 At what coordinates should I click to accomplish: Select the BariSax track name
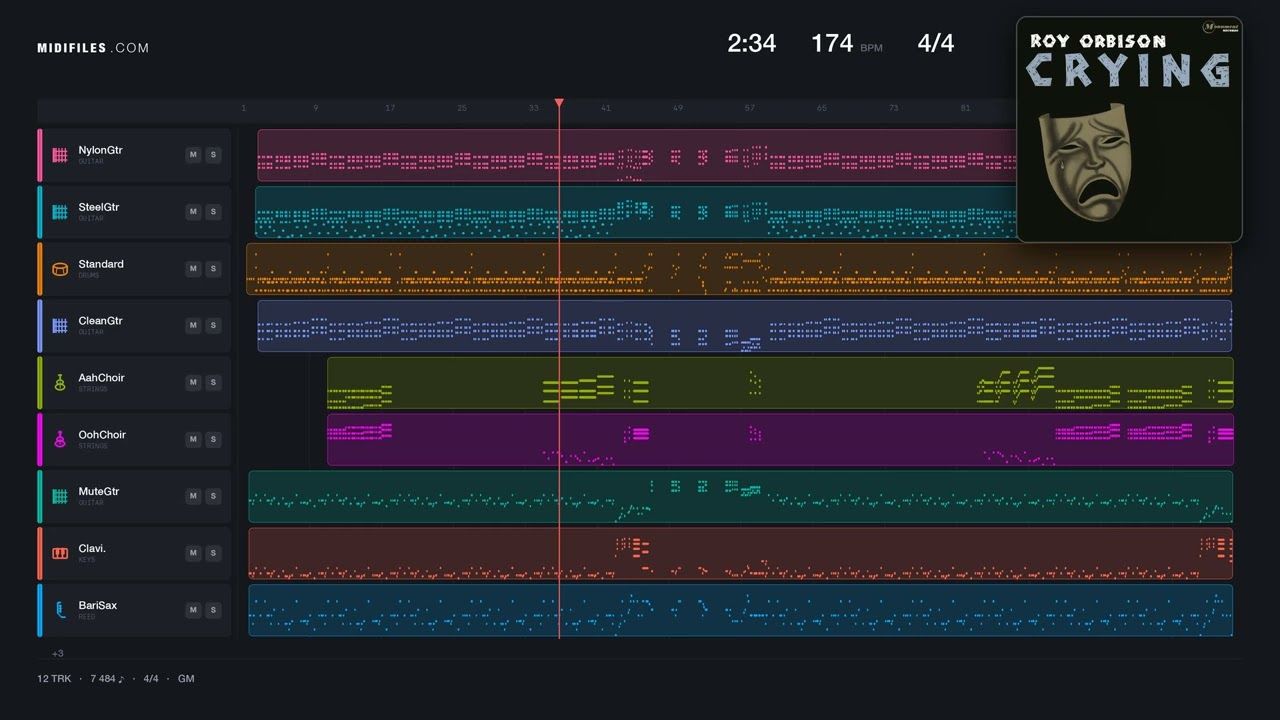tap(97, 606)
